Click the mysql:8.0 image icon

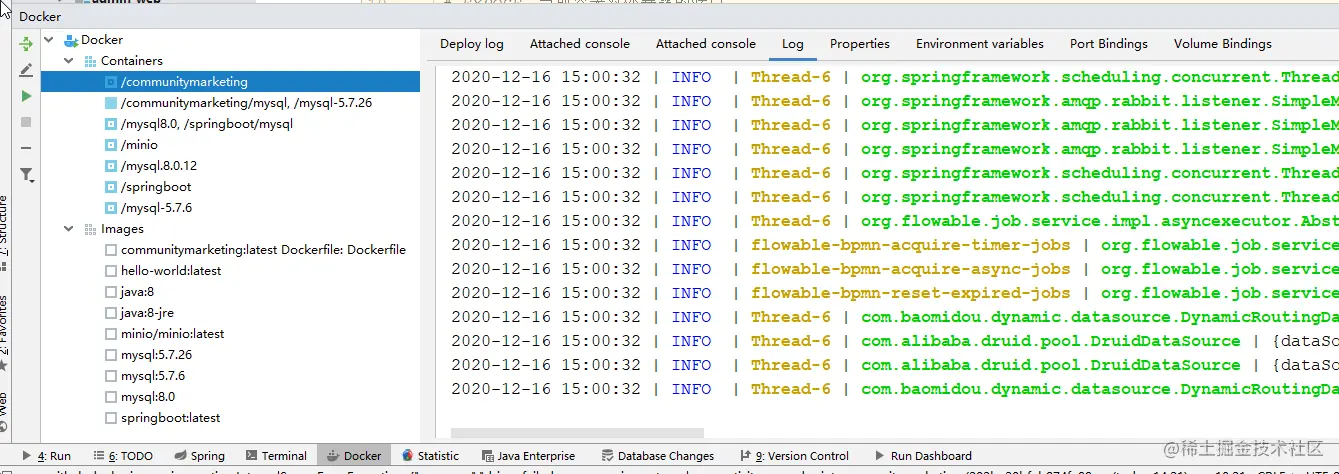(x=111, y=397)
